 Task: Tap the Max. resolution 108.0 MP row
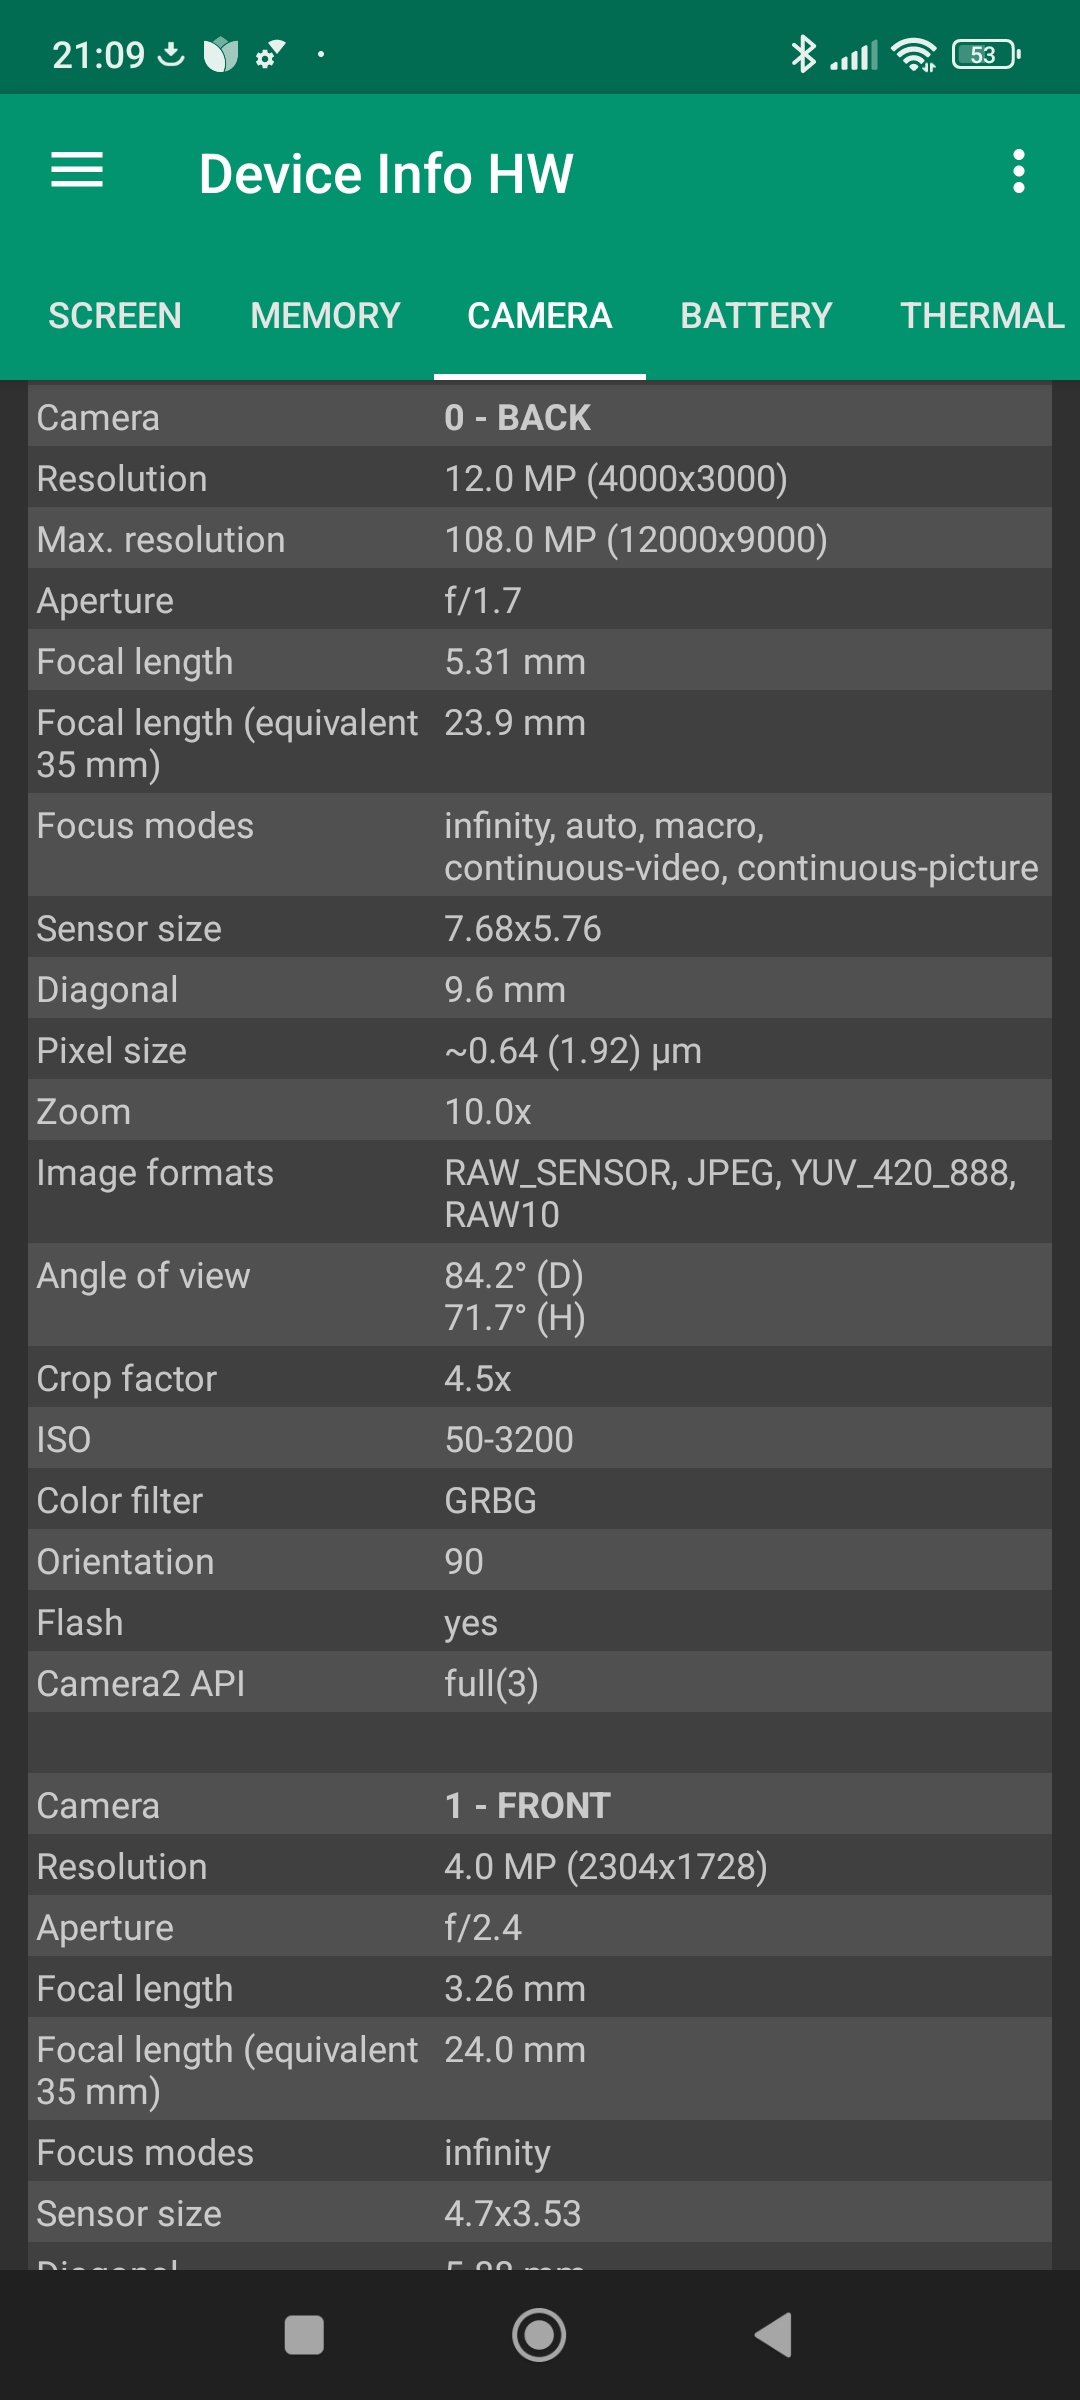540,539
